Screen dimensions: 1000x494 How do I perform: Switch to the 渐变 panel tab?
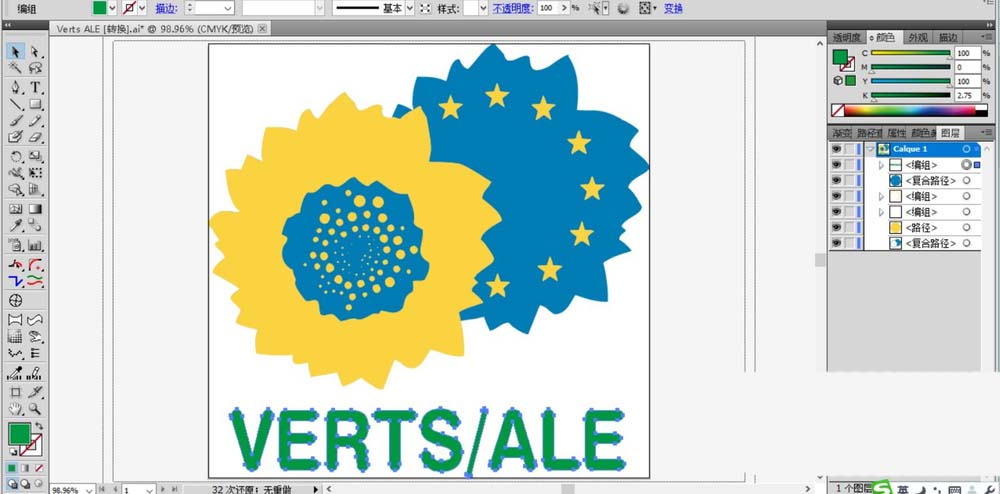[x=841, y=133]
